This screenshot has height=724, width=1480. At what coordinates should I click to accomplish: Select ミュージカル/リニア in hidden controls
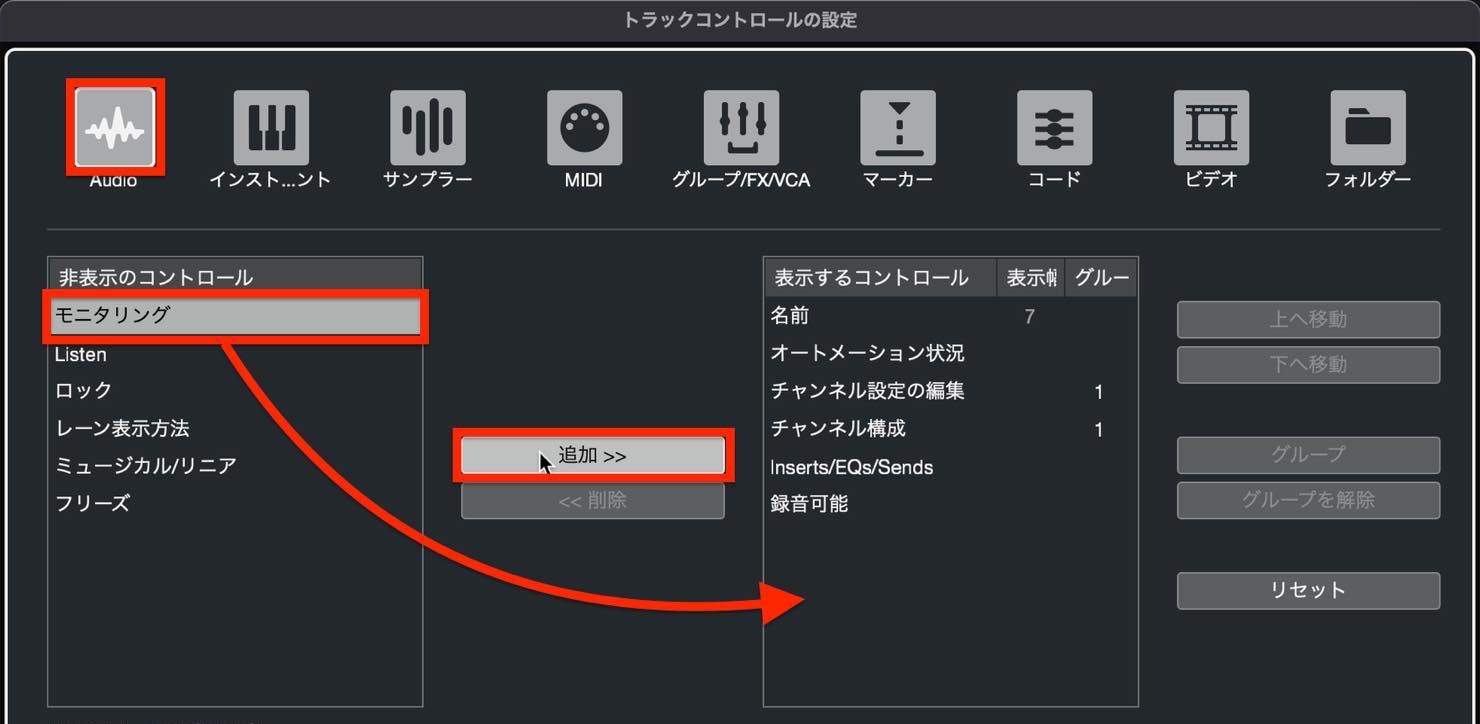(236, 466)
